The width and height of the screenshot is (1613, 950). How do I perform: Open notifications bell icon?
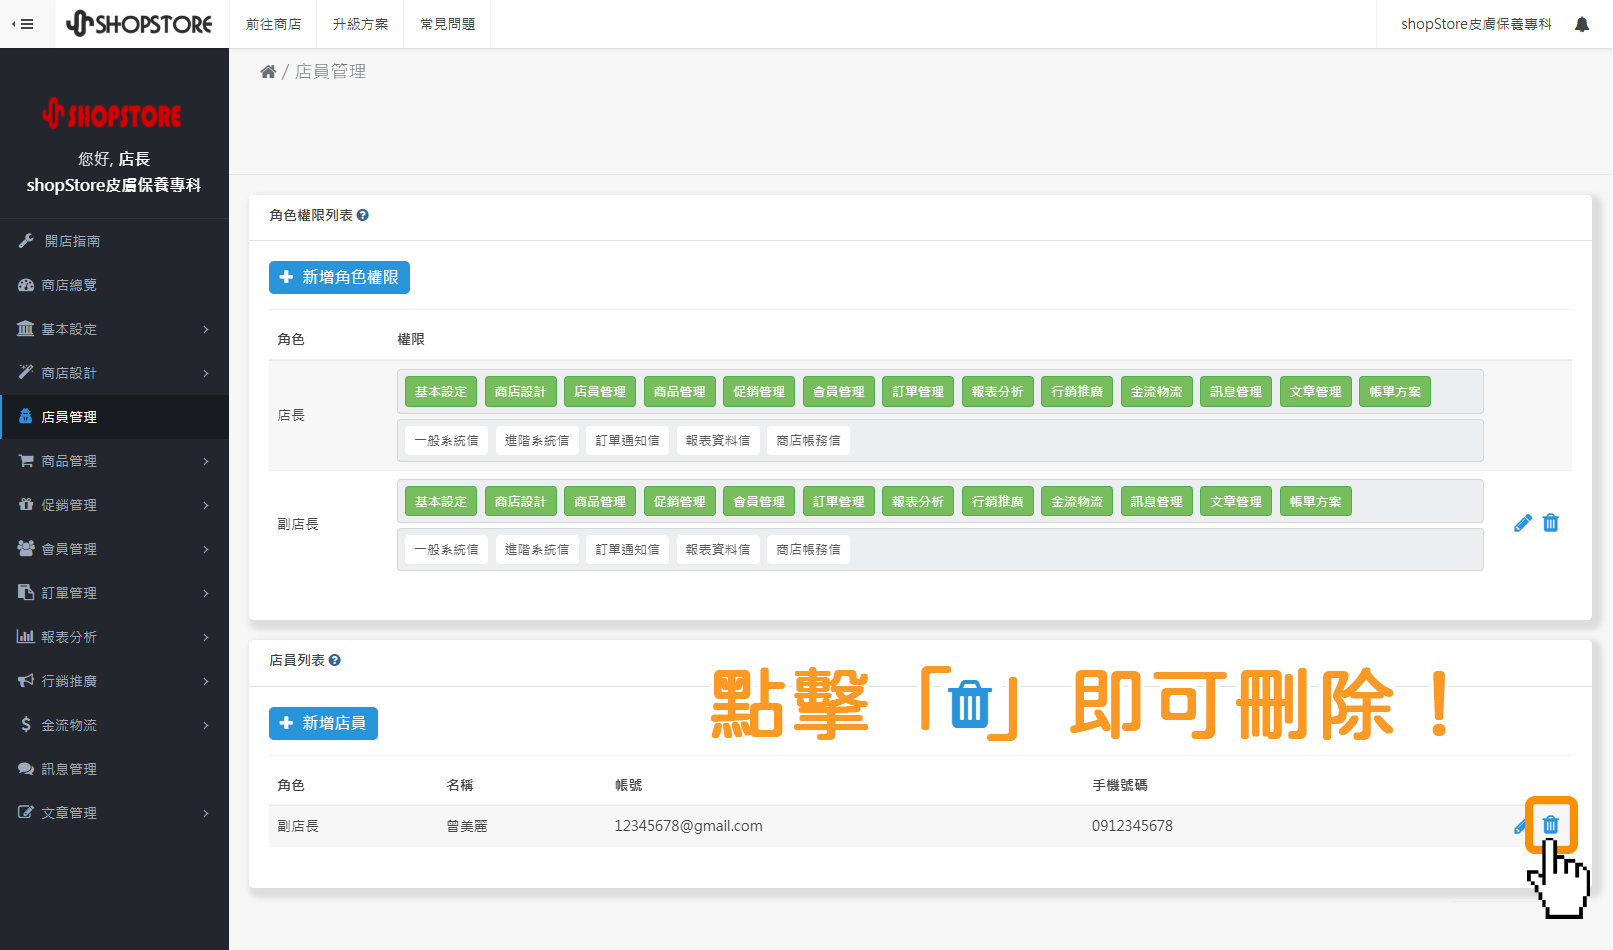coord(1582,24)
